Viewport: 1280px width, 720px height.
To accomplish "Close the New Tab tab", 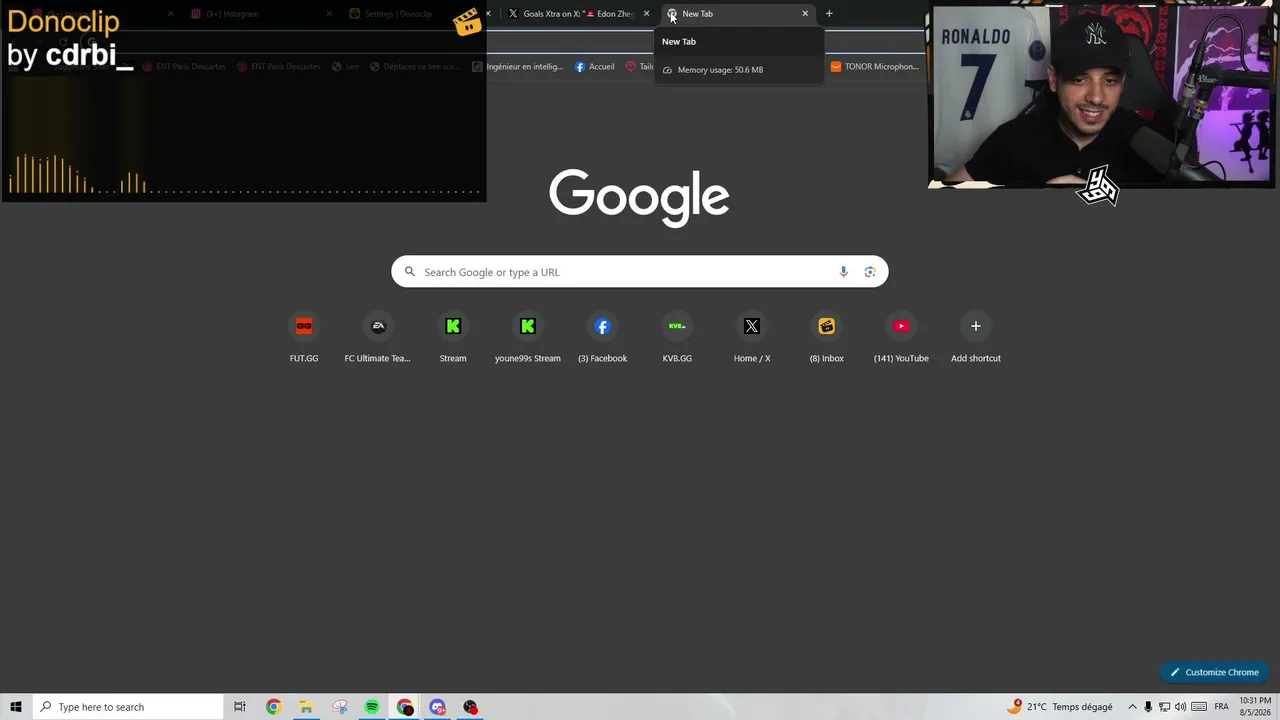I will 805,14.
